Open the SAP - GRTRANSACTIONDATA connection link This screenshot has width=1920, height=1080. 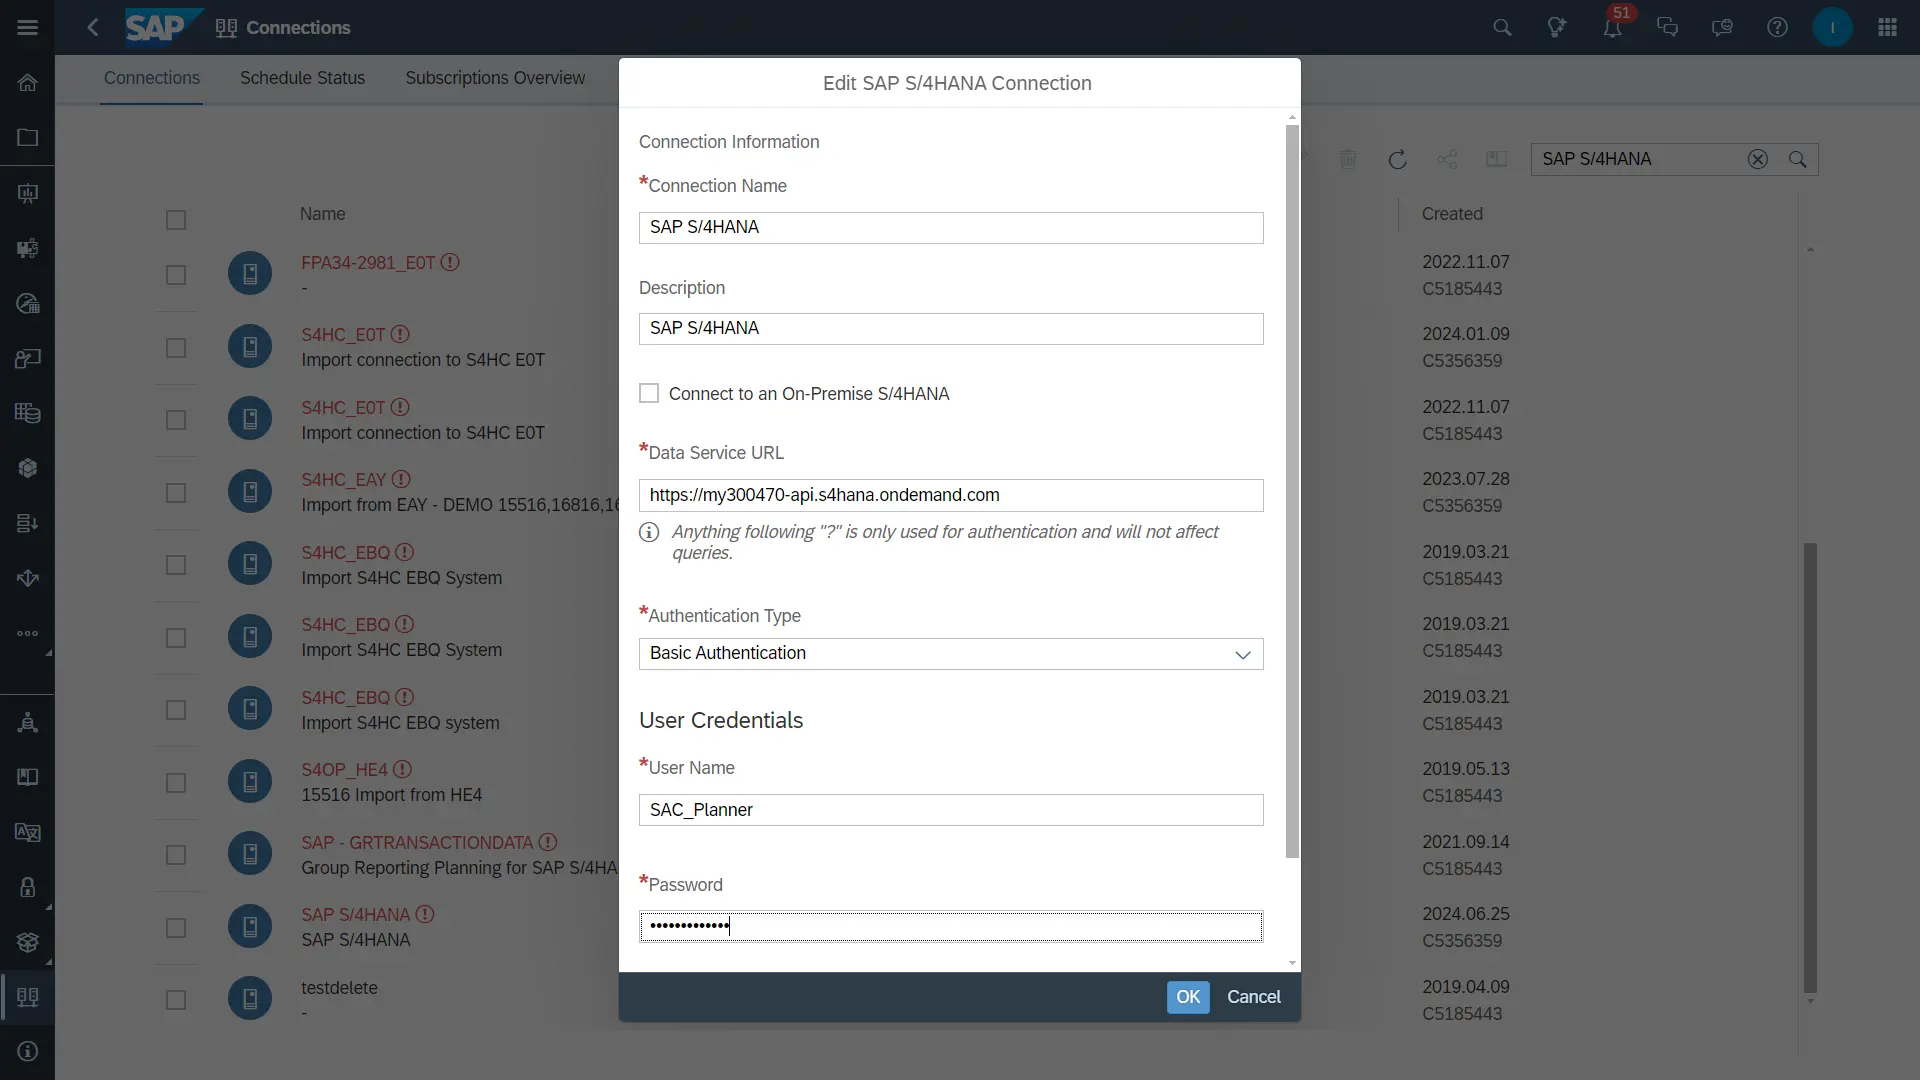[x=417, y=843]
